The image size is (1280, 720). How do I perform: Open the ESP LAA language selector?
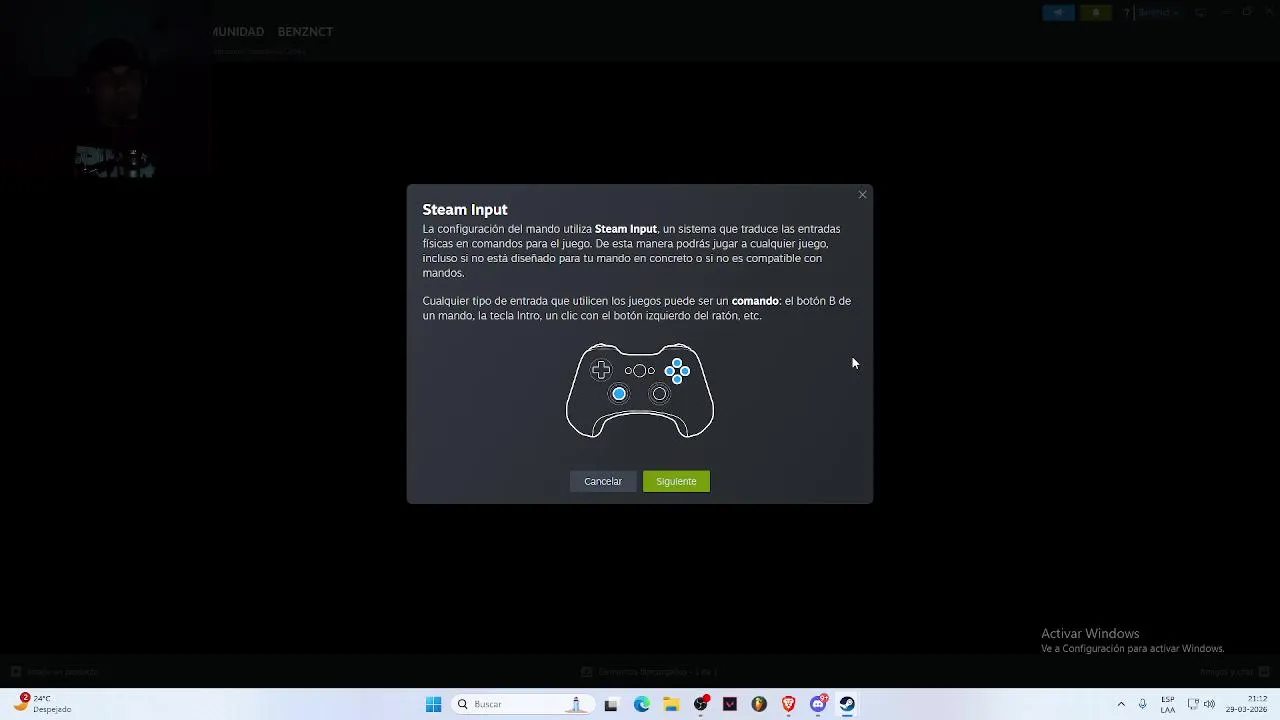1168,704
